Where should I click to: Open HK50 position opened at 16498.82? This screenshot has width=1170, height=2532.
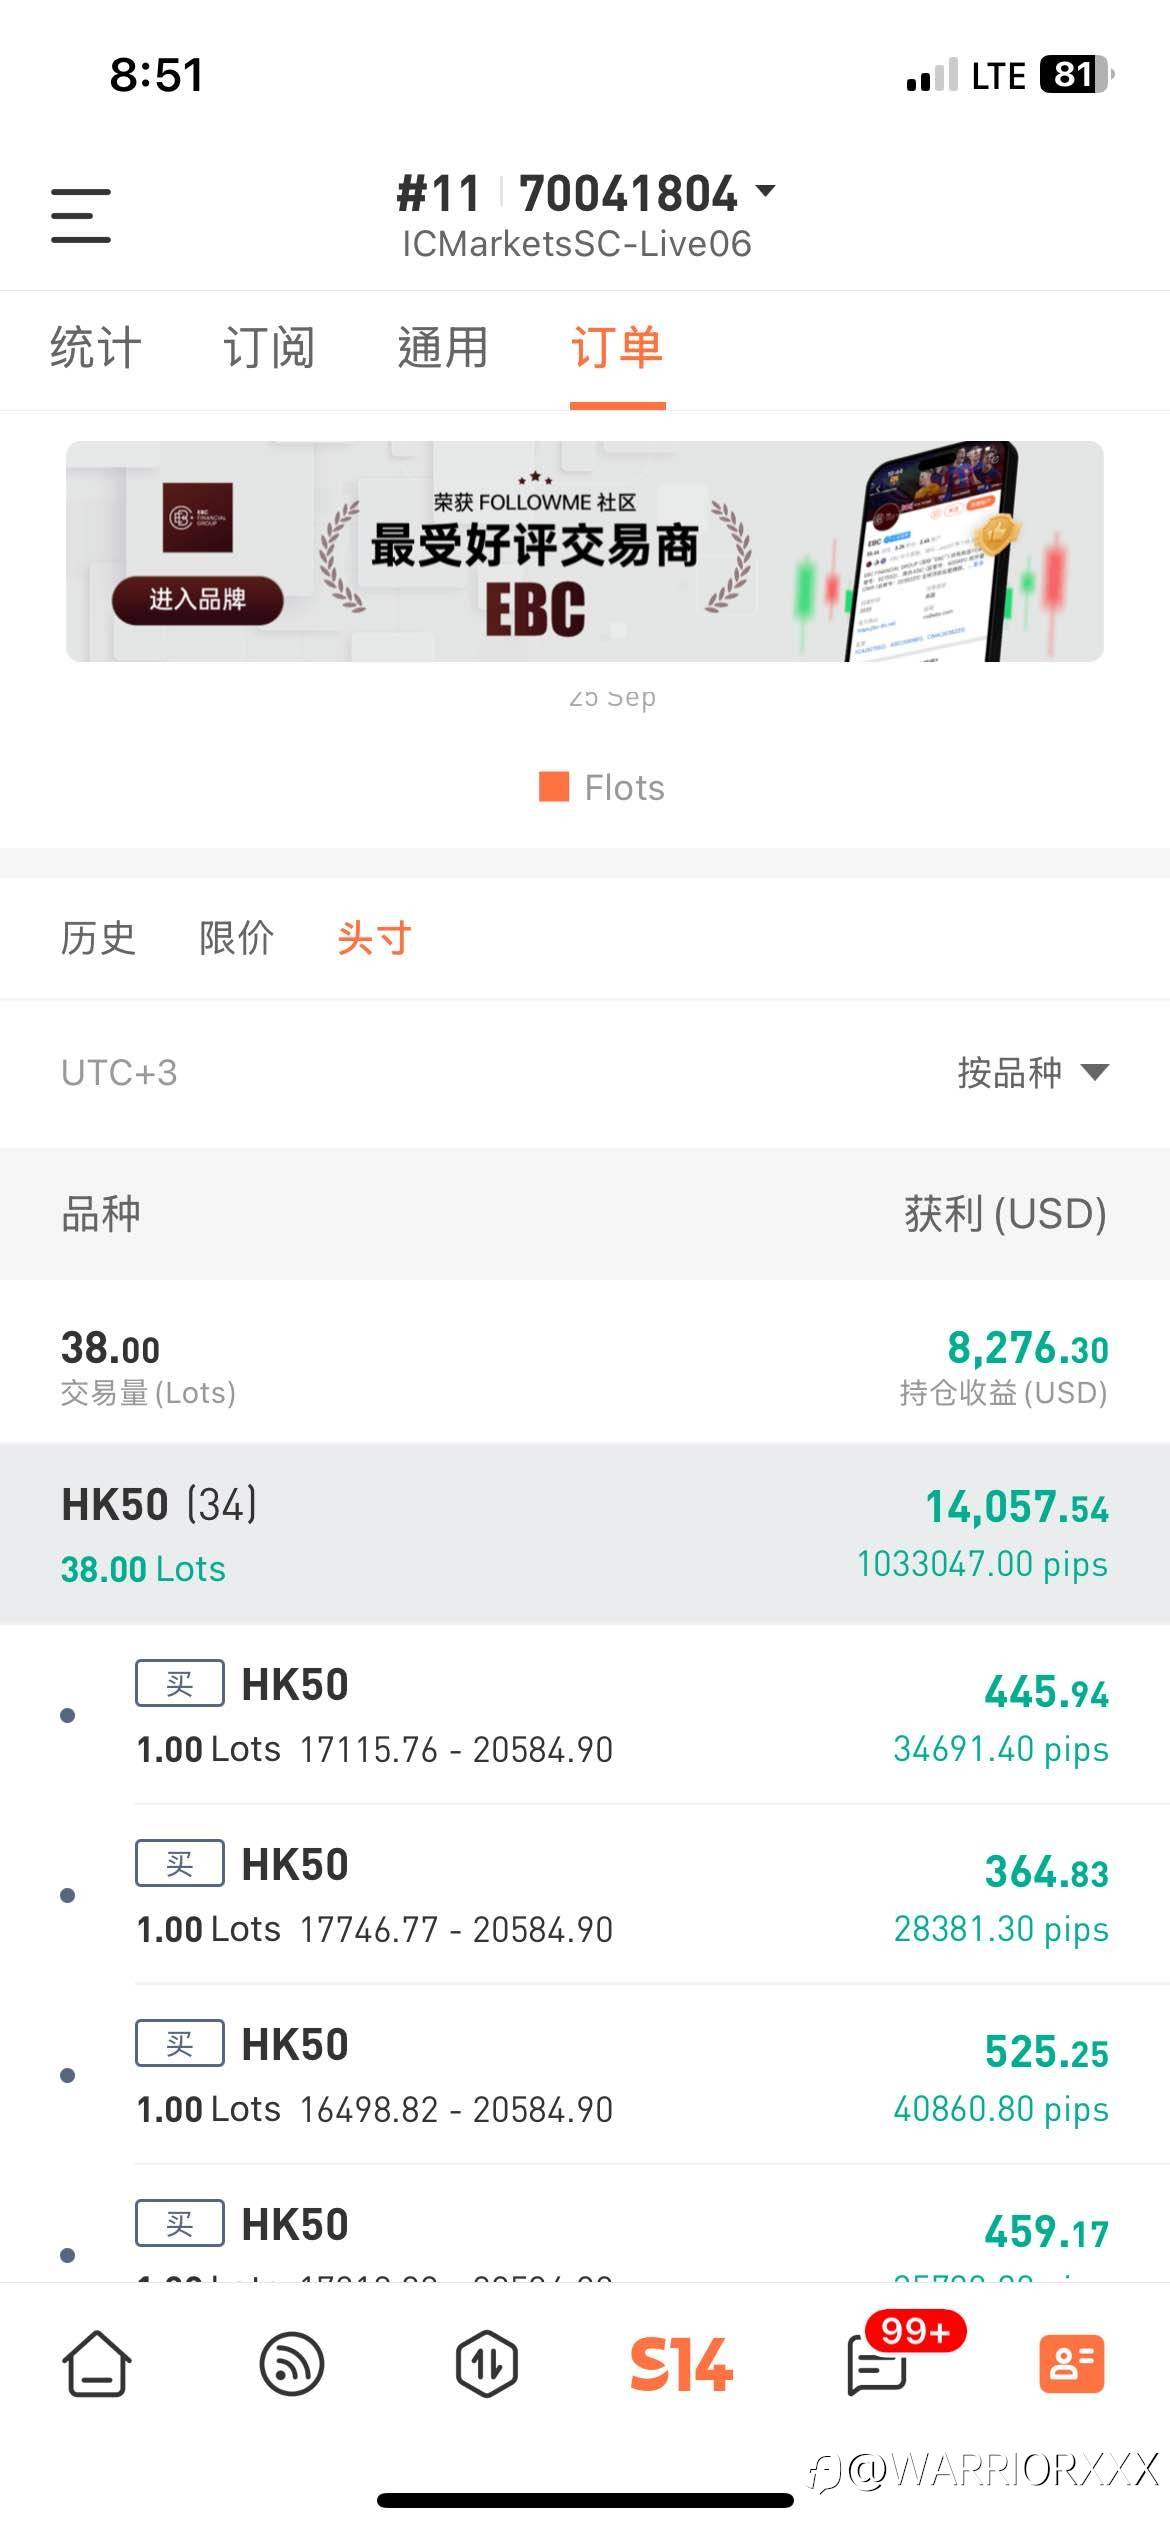[x=620, y=2075]
